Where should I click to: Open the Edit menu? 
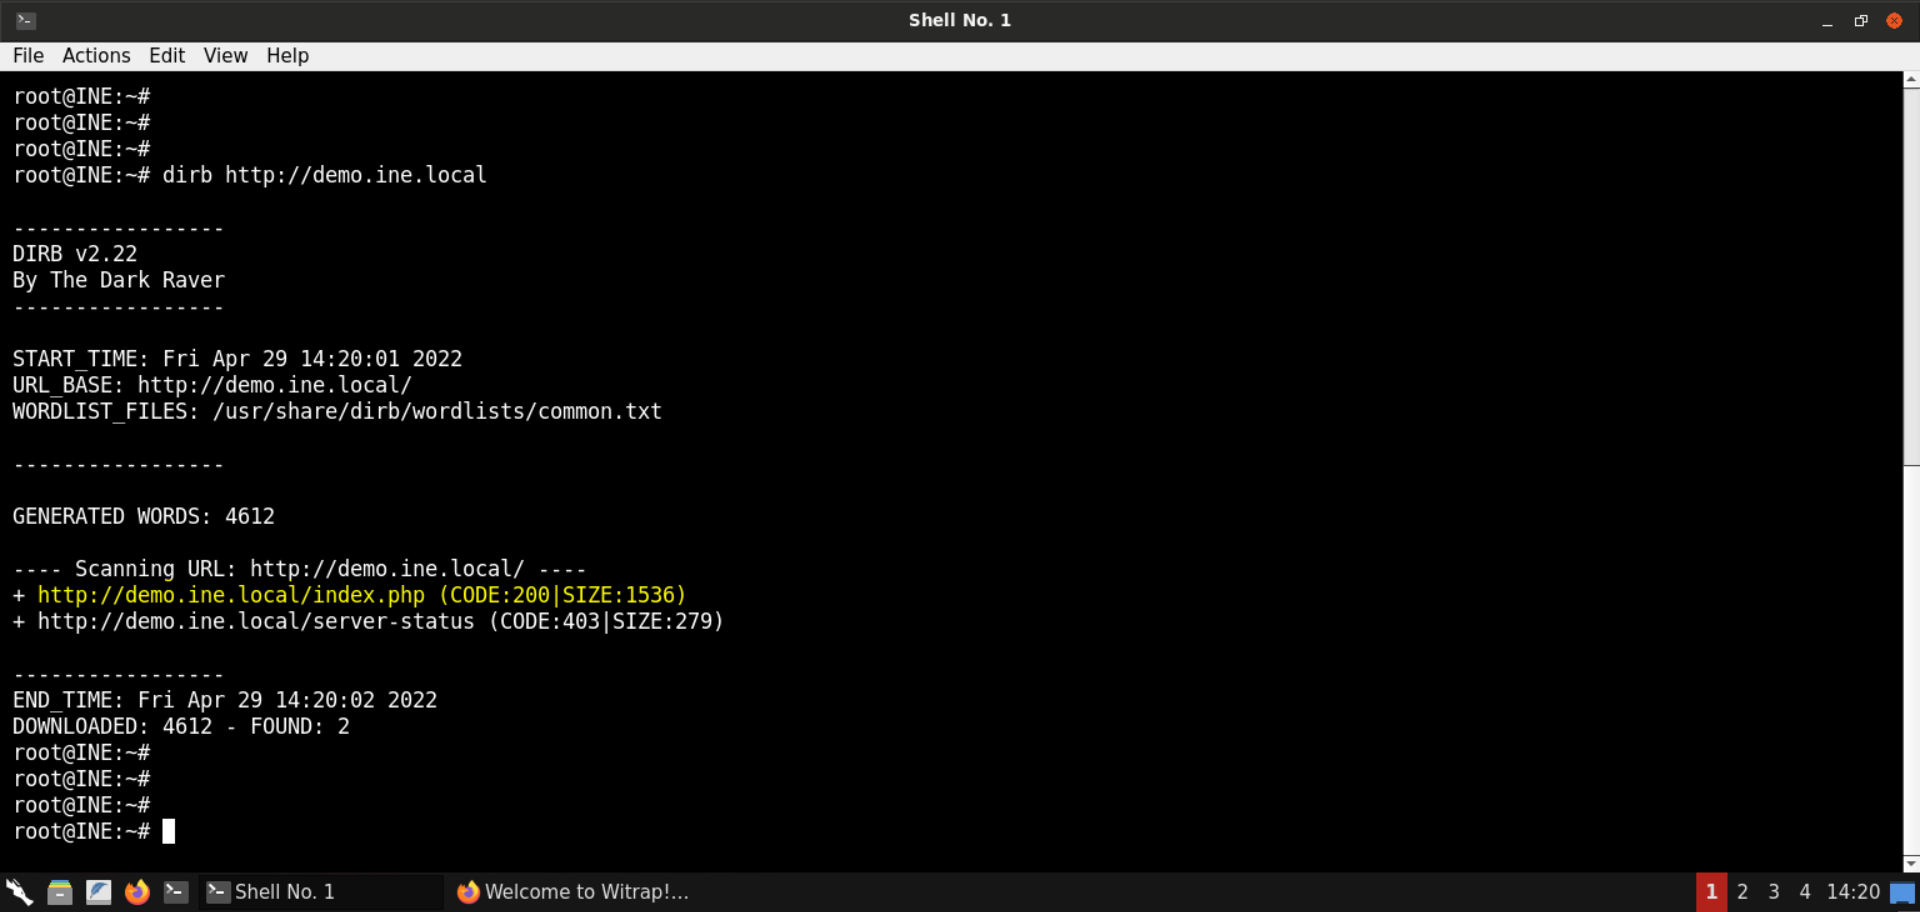point(166,55)
